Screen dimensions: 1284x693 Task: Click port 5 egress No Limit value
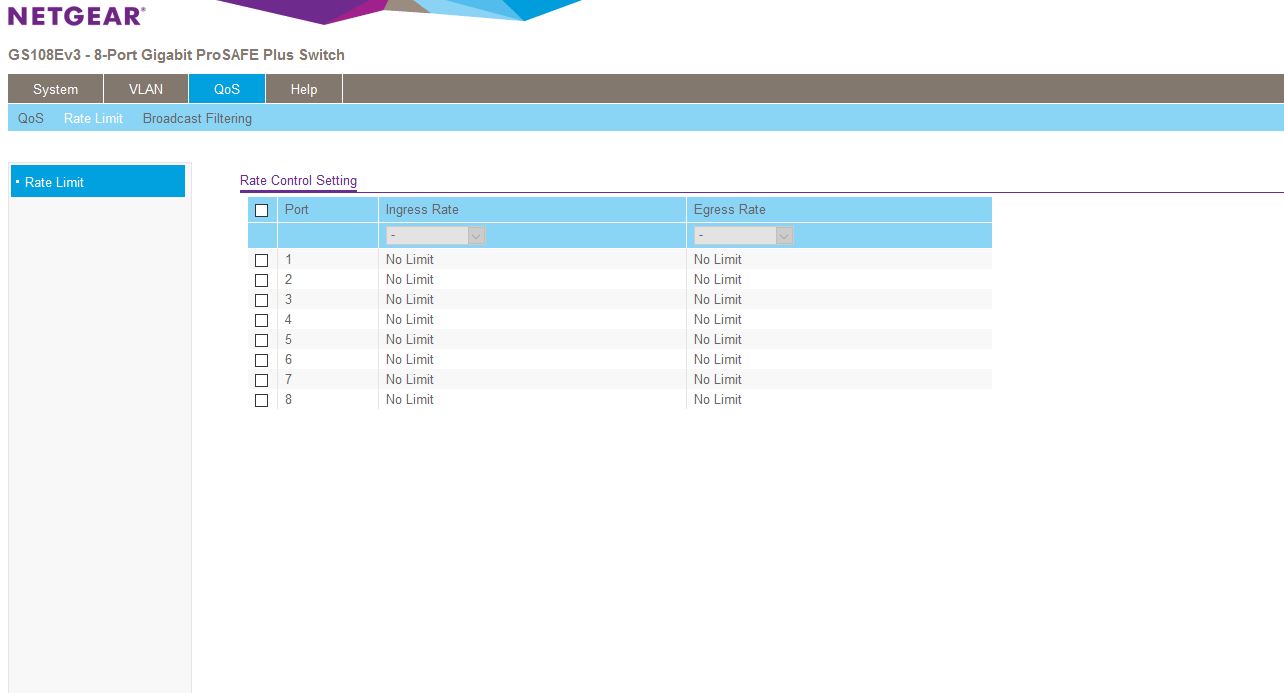(x=718, y=339)
